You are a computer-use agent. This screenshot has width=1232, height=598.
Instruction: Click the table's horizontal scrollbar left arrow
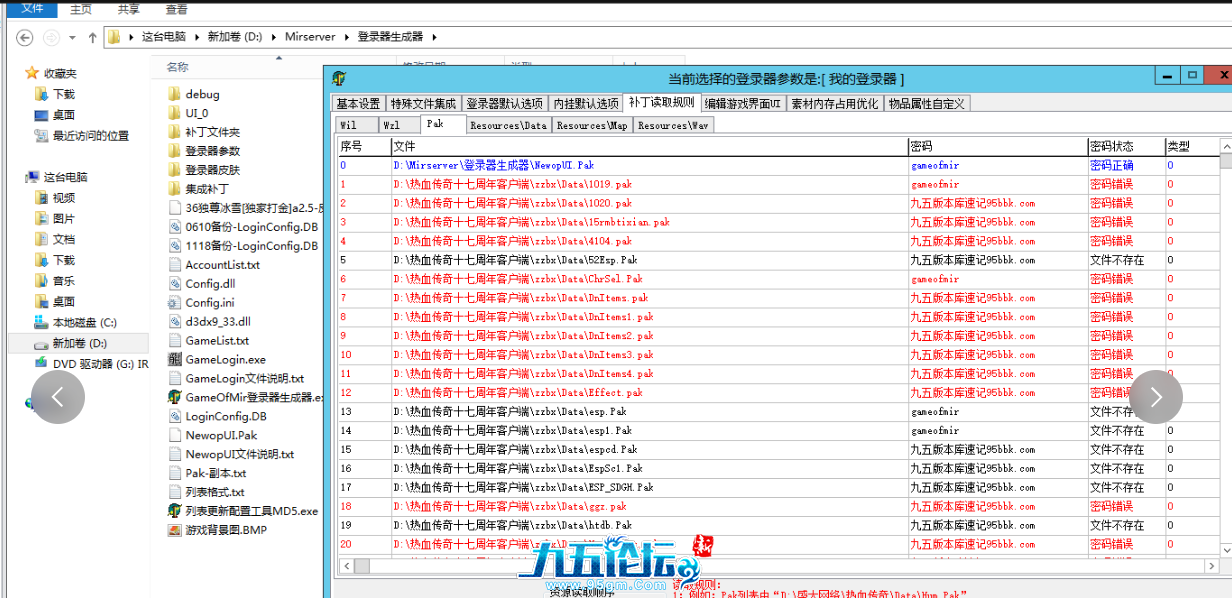tap(345, 566)
